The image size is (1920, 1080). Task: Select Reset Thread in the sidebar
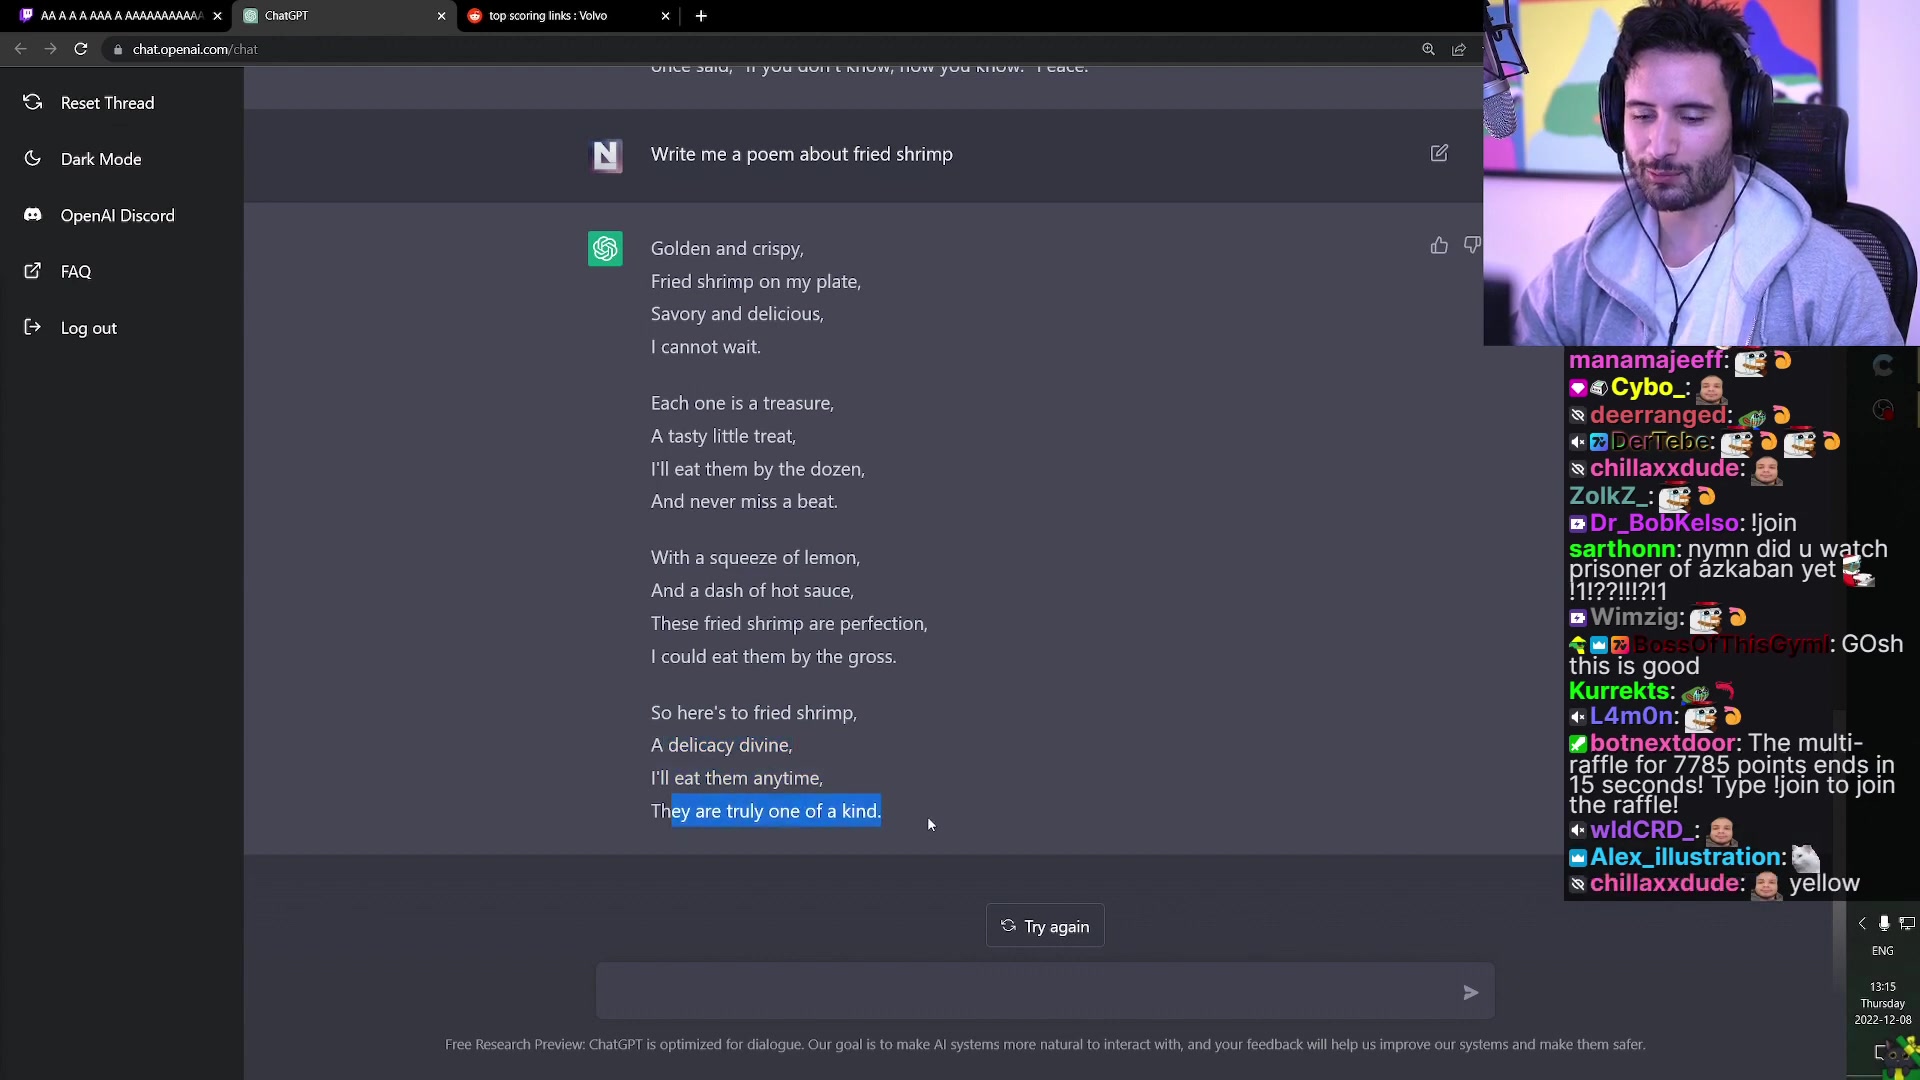(x=107, y=103)
